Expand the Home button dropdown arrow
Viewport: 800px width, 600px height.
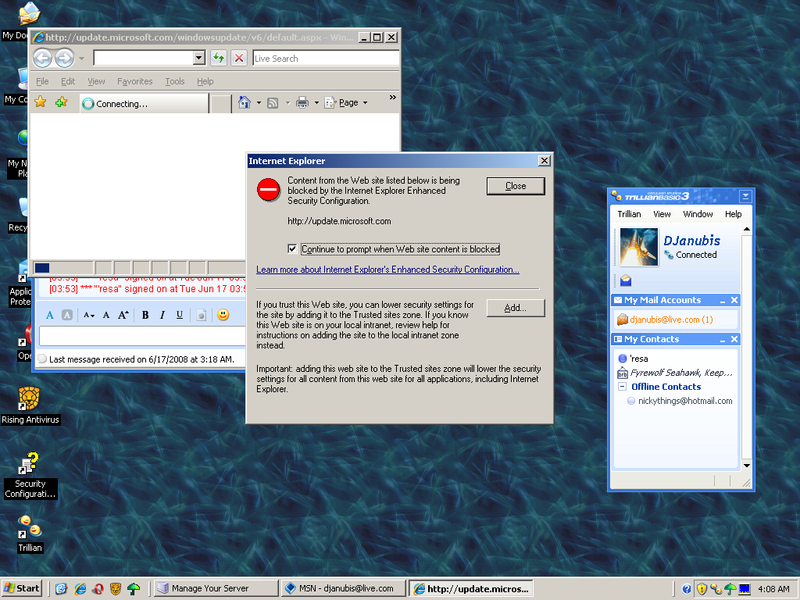[259, 103]
